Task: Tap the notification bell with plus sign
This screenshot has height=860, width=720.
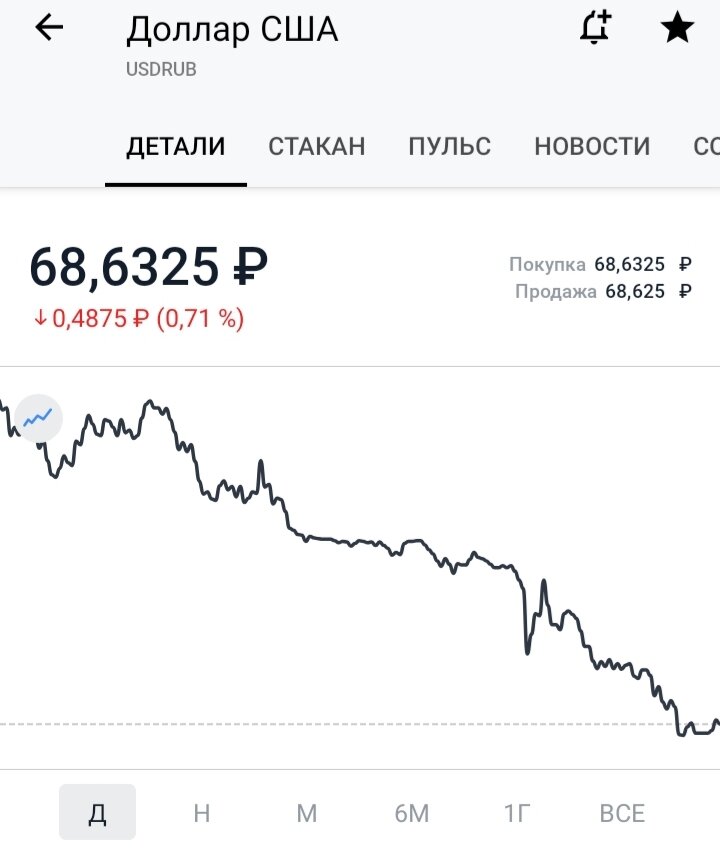Action: 594,29
